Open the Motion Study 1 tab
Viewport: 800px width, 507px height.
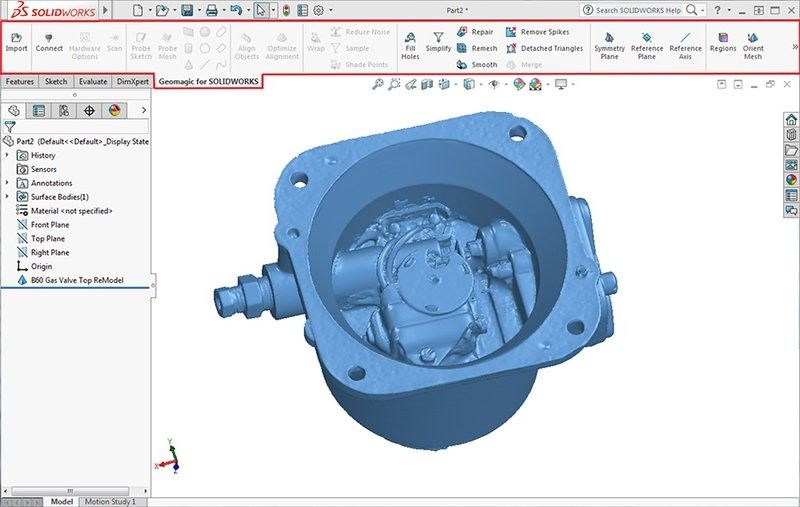[110, 501]
